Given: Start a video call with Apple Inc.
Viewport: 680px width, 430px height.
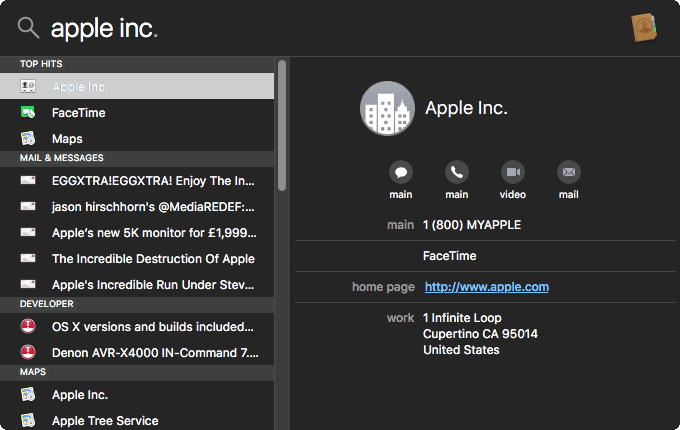Looking at the screenshot, I should click(513, 171).
